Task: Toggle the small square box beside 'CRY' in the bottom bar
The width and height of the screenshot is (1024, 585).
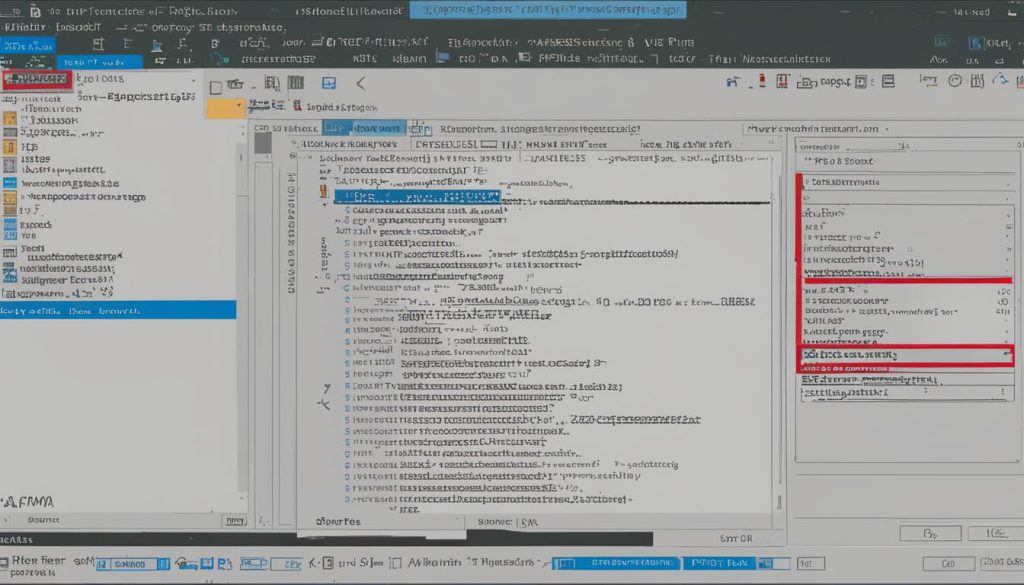Action: (328, 563)
